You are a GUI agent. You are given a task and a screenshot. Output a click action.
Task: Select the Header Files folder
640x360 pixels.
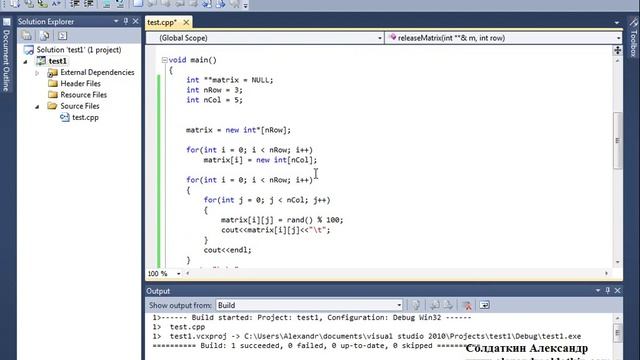[x=80, y=83]
